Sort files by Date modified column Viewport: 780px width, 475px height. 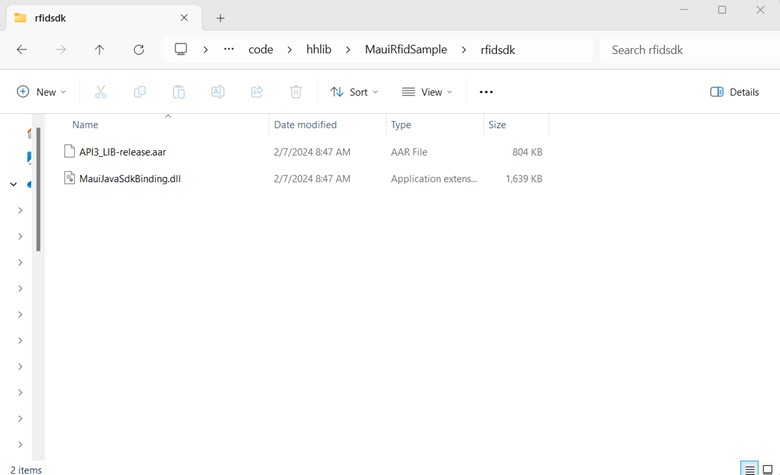click(305, 125)
